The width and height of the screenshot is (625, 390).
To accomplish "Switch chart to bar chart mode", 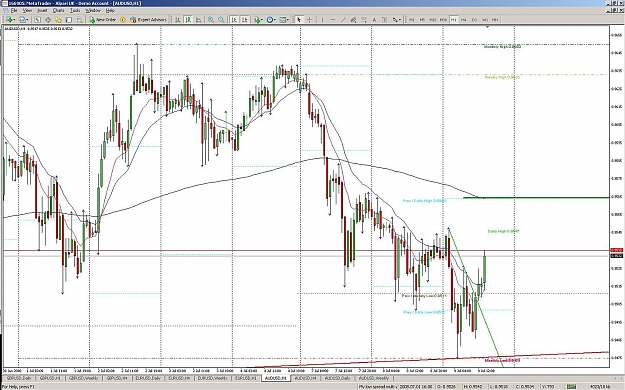I will [x=177, y=19].
